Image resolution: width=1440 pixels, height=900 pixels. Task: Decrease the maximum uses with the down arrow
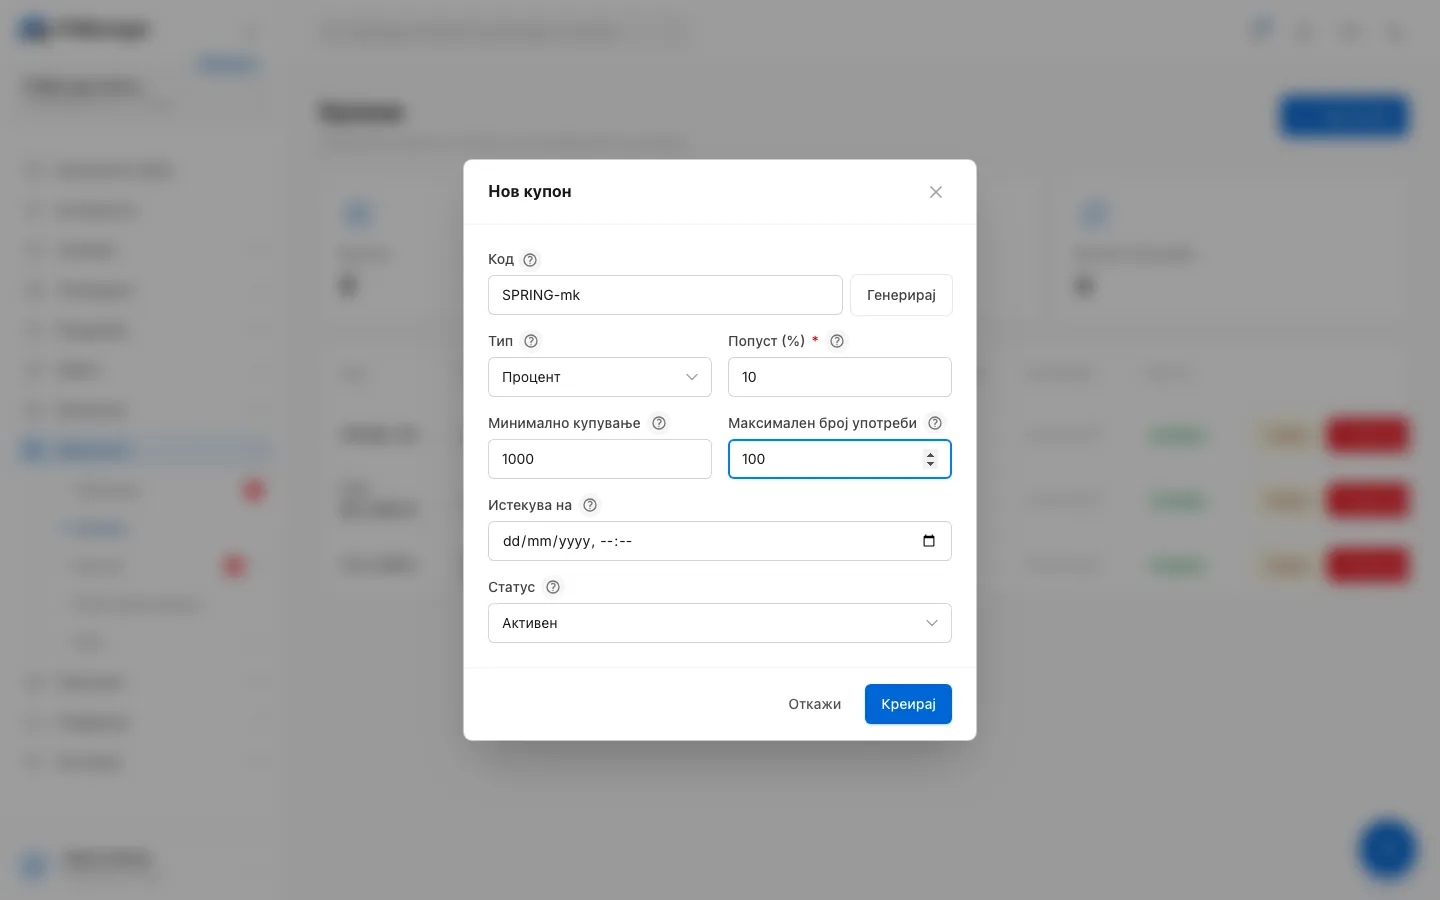[x=931, y=464]
